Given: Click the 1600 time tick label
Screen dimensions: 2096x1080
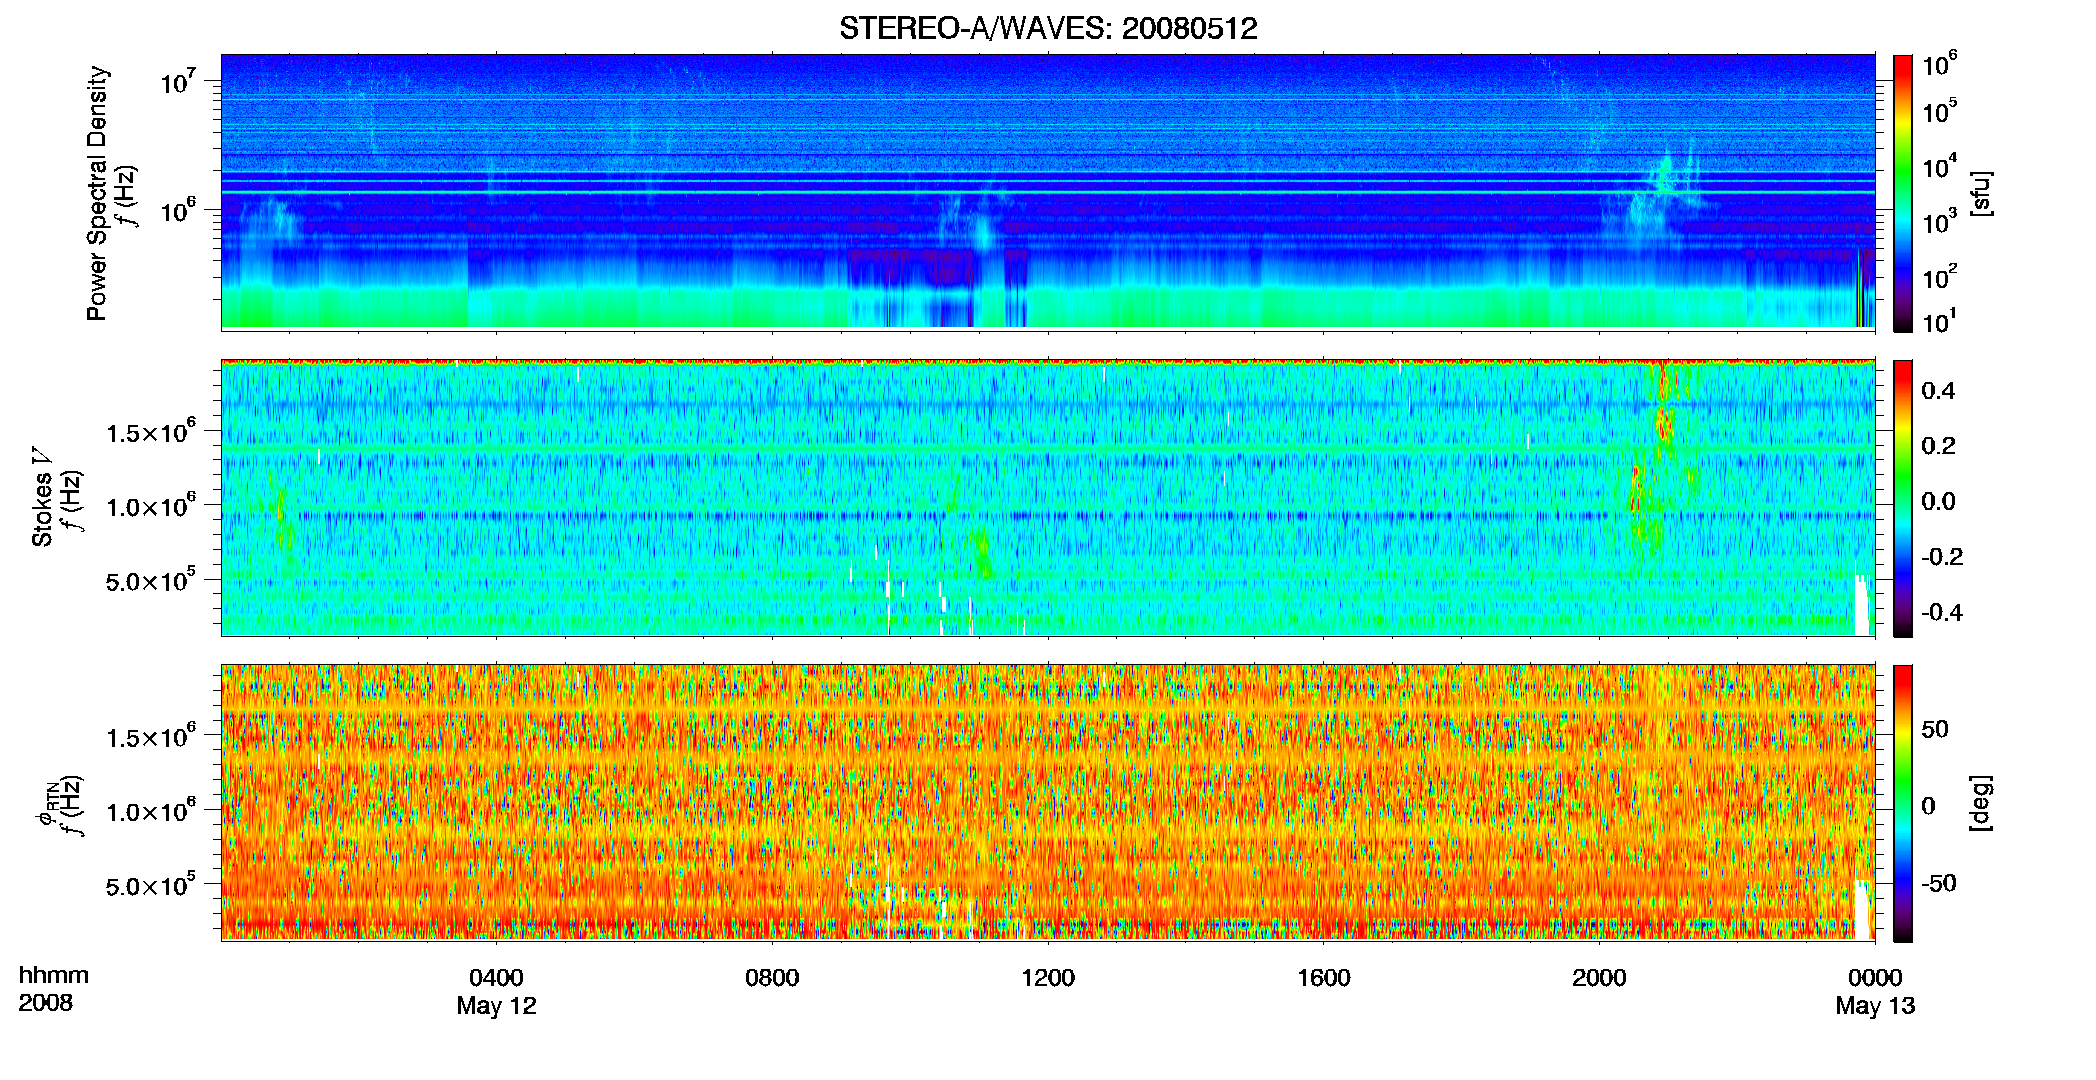Looking at the screenshot, I should pyautogui.click(x=1324, y=978).
